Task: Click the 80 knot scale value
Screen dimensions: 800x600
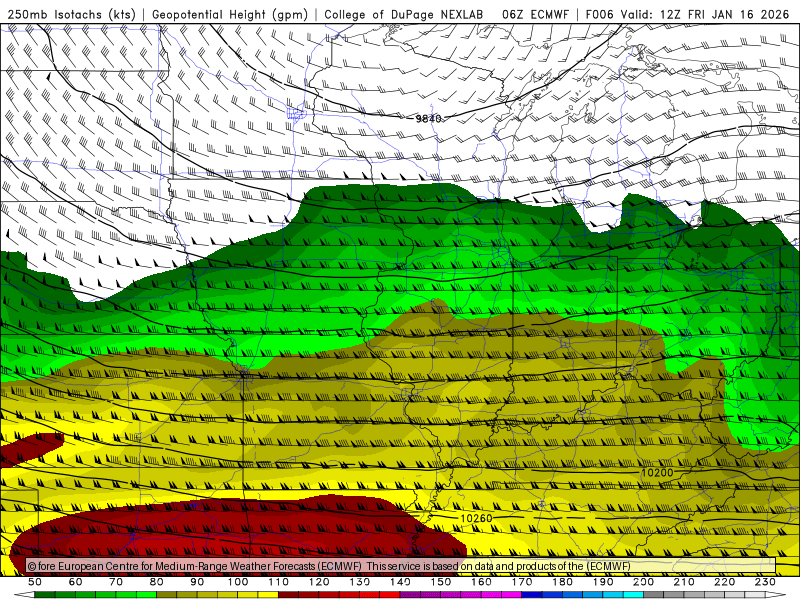Action: [x=157, y=582]
